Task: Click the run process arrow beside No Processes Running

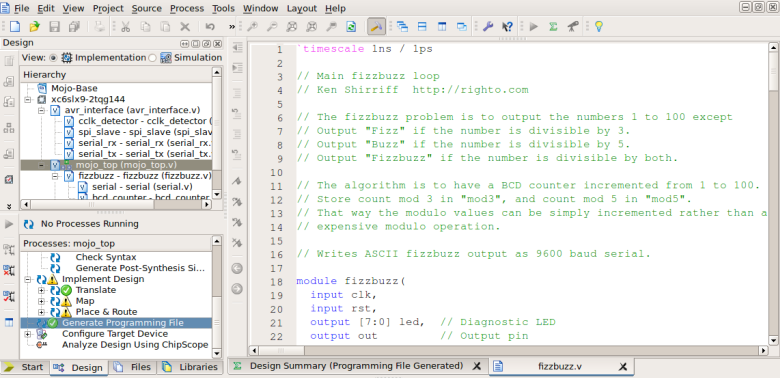Action: [8, 224]
